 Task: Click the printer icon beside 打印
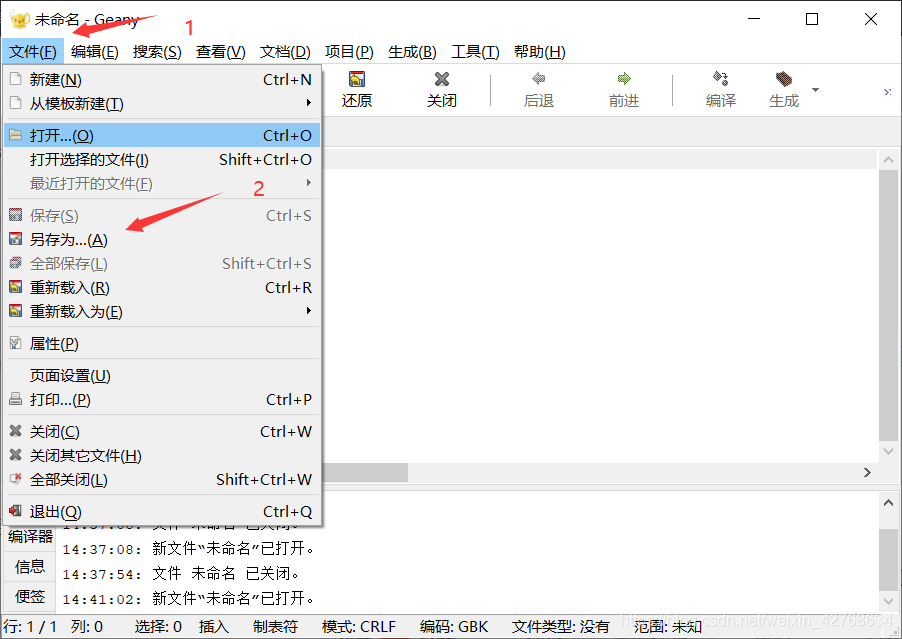click(16, 399)
